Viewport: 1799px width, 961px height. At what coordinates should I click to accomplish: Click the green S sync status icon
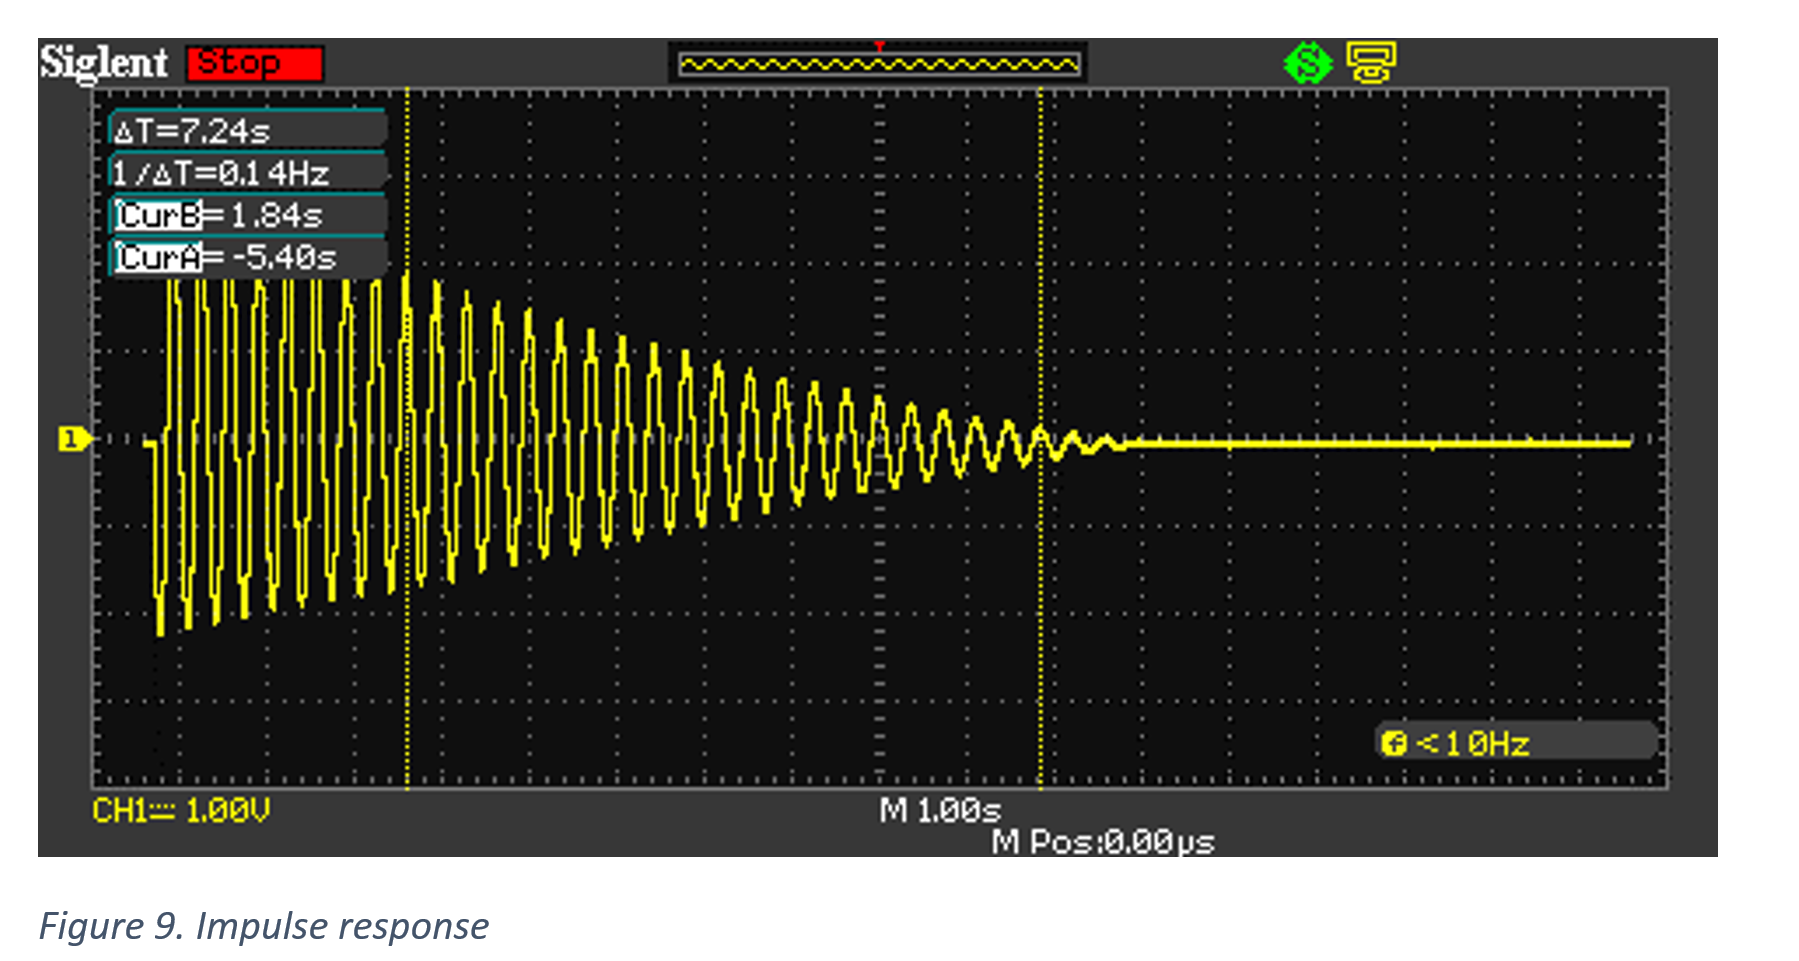click(1308, 64)
